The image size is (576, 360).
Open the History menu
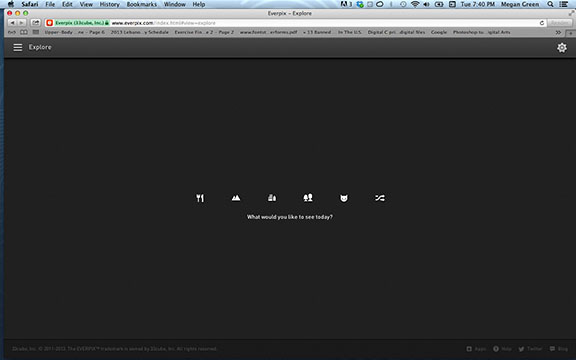click(110, 4)
